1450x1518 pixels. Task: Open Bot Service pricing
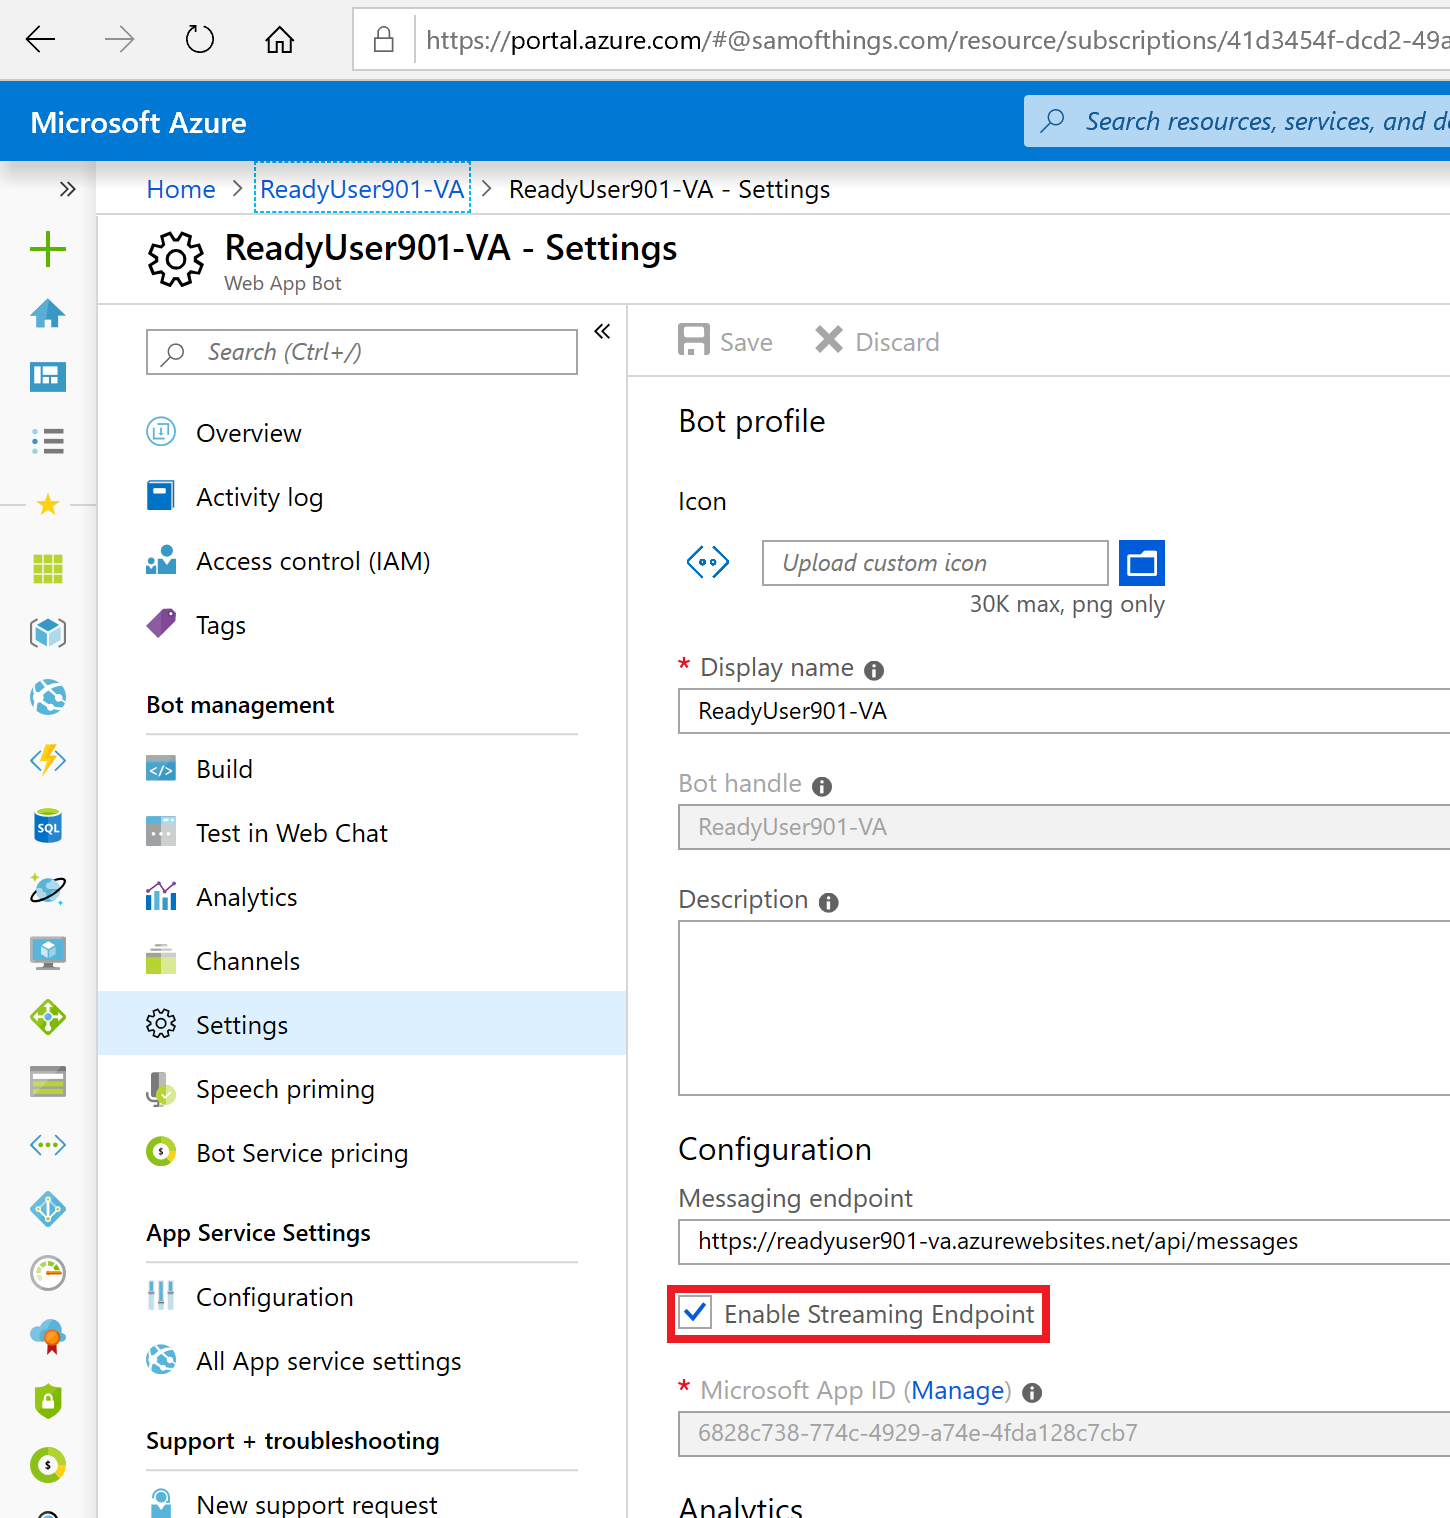pyautogui.click(x=362, y=1153)
